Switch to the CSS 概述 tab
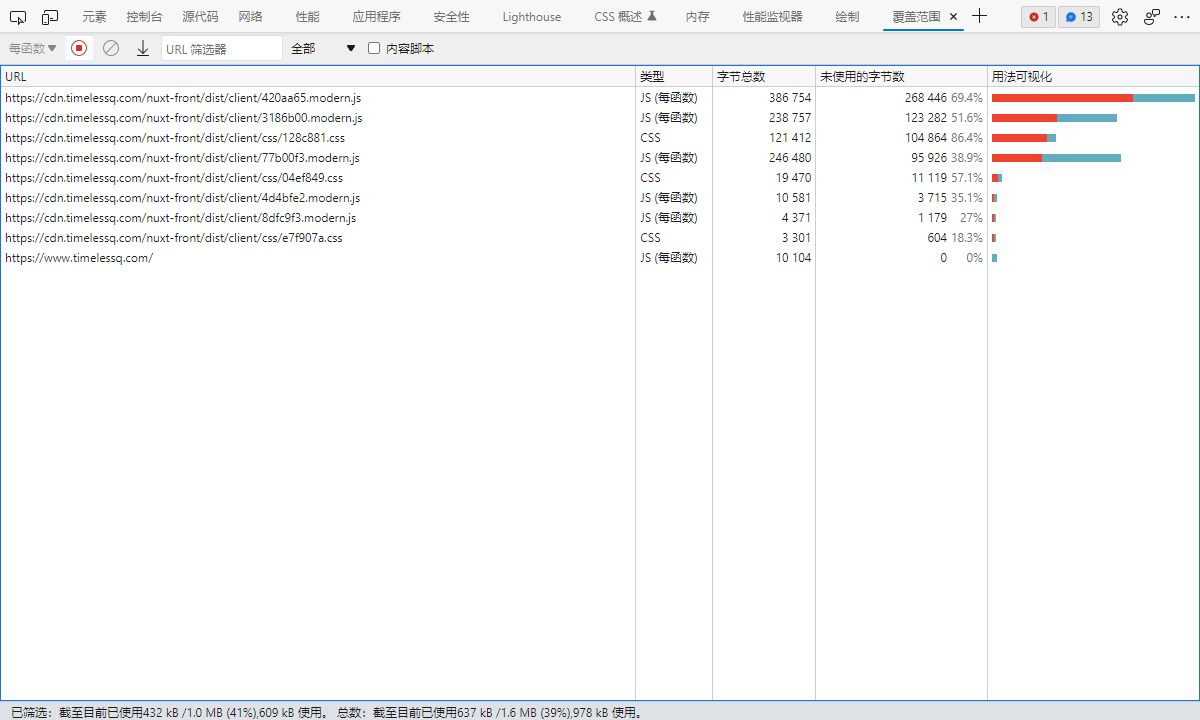This screenshot has height=720, width=1200. pos(625,17)
